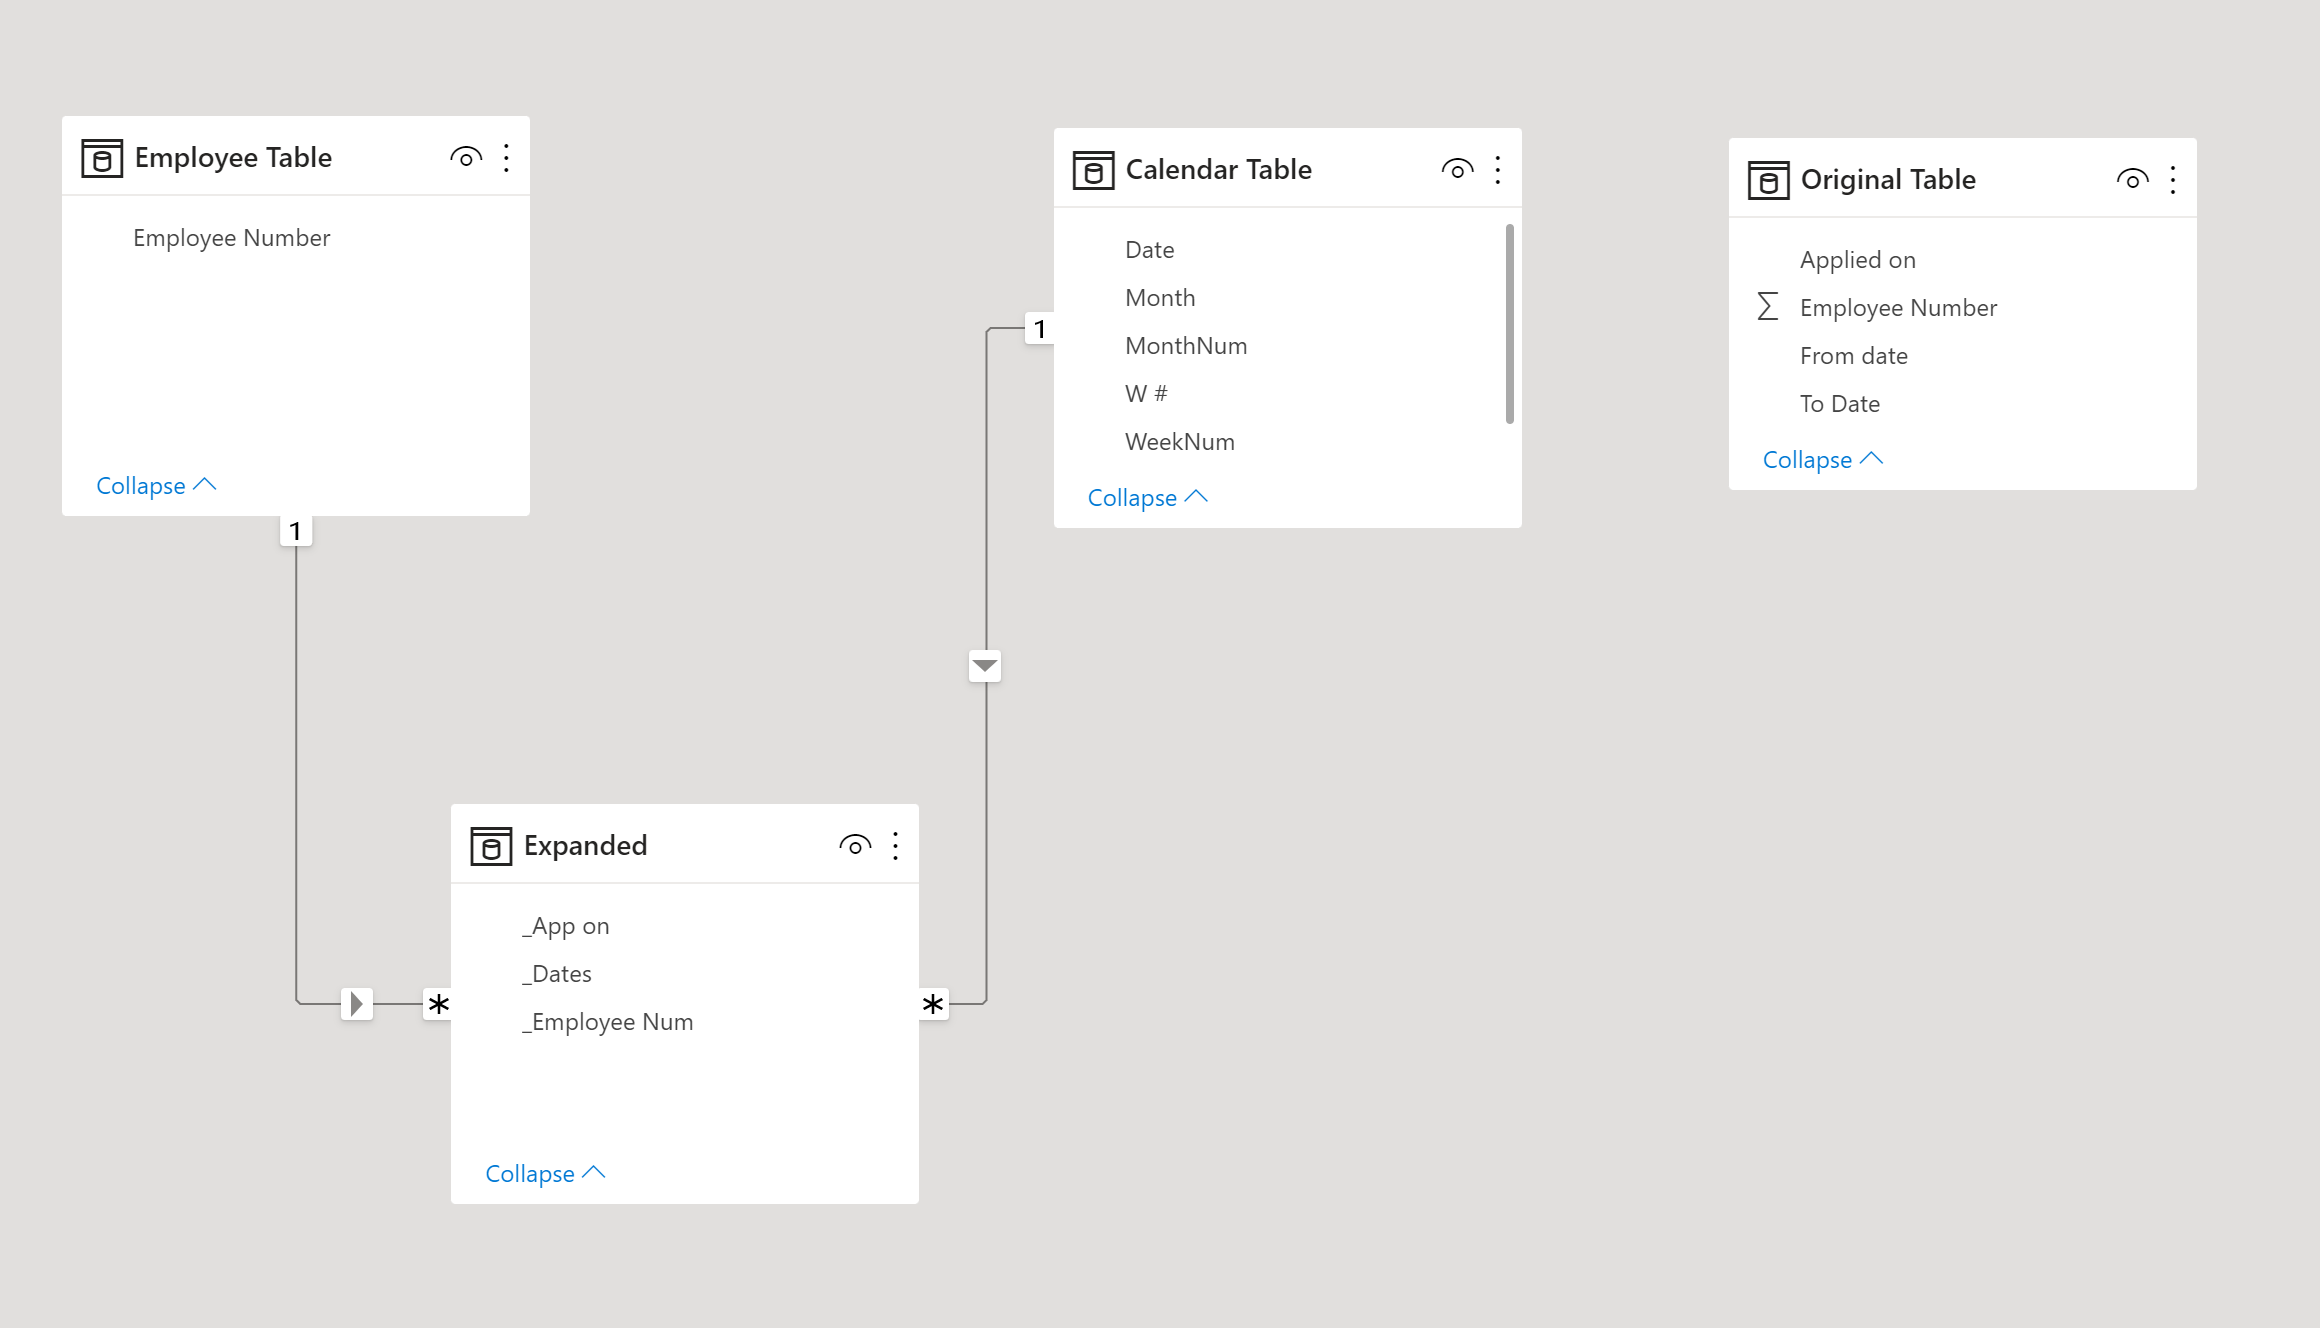Click the Employee Table table icon
2320x1328 pixels.
[x=102, y=158]
